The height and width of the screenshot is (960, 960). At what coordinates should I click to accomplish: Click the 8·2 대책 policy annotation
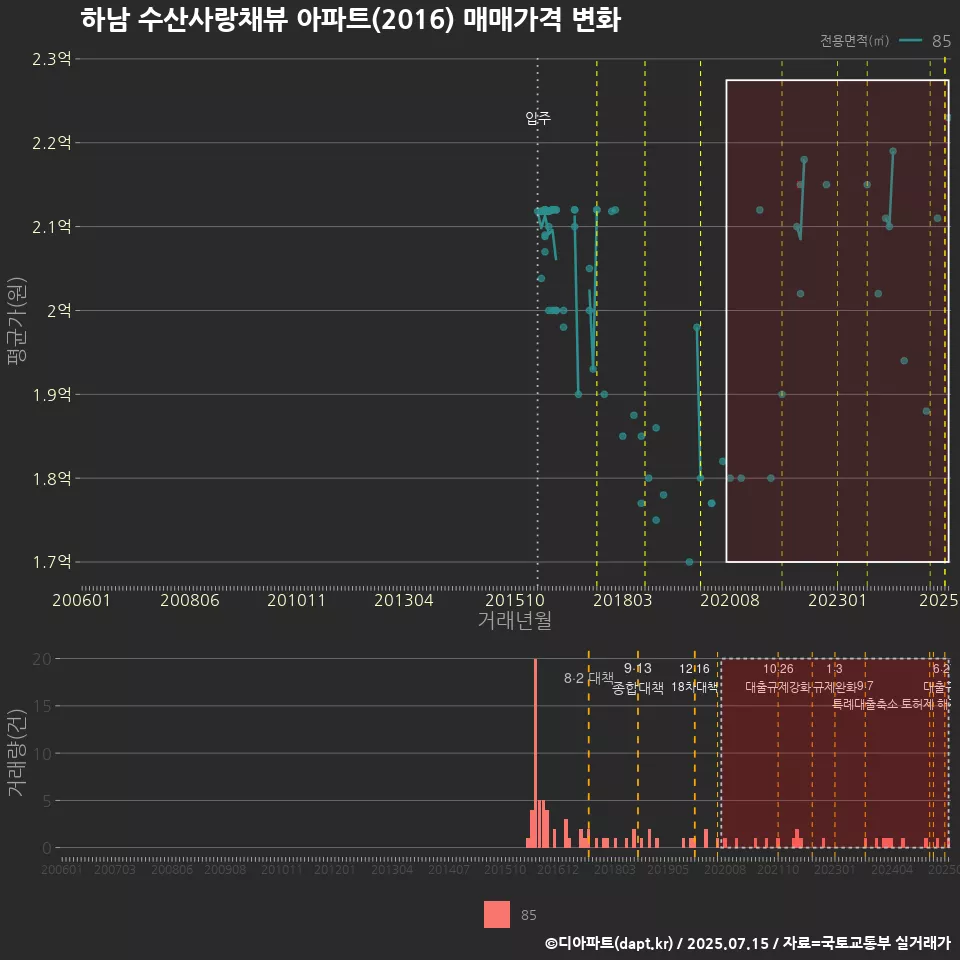pos(588,678)
